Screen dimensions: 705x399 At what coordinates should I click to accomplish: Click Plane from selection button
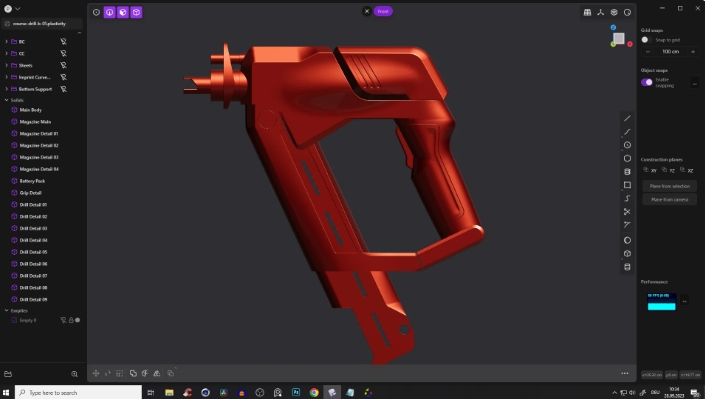(x=669, y=186)
